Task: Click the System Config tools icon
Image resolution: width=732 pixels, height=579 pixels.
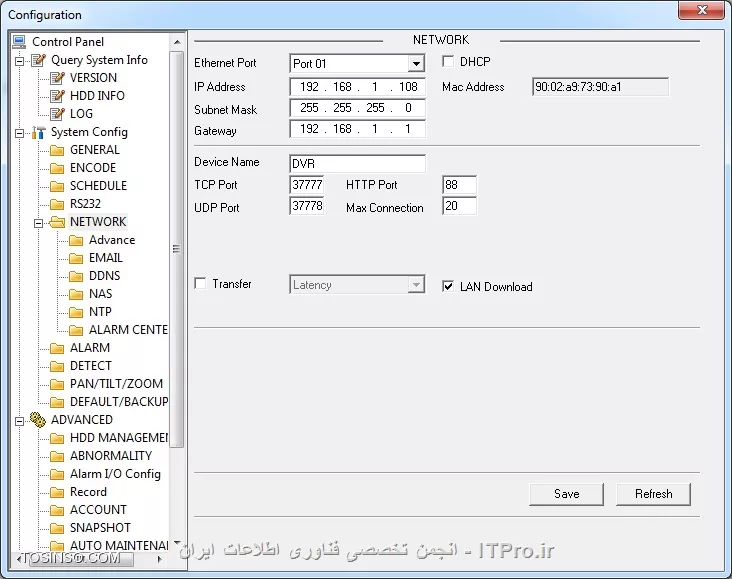Action: click(x=39, y=132)
